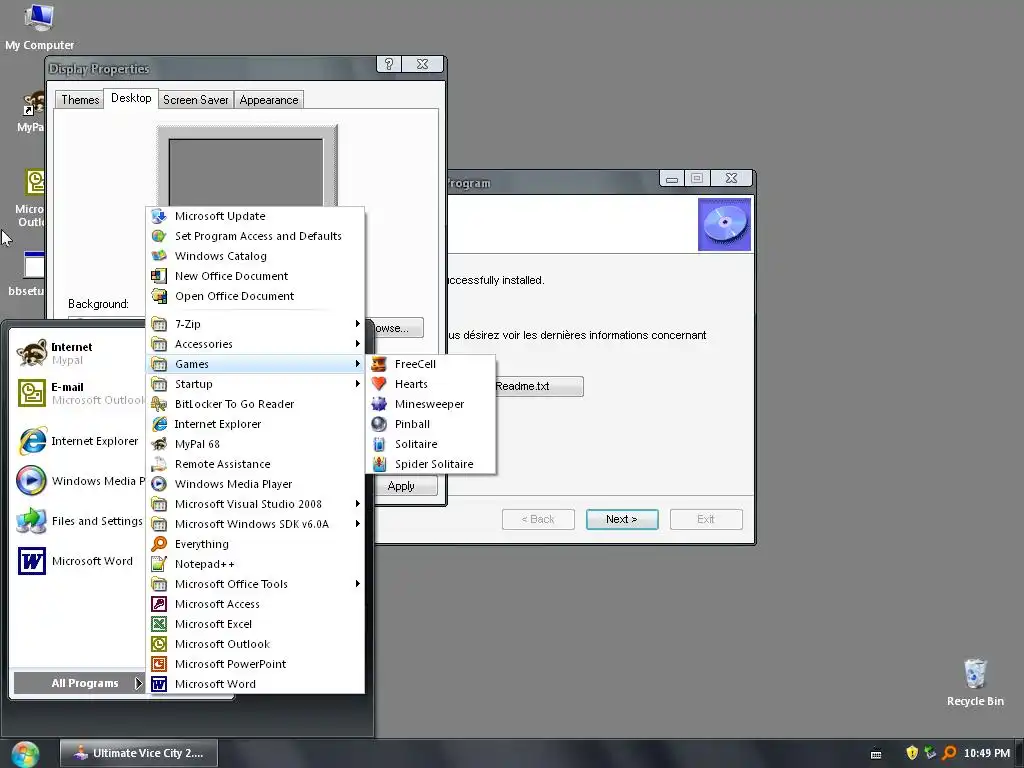1024x768 pixels.
Task: Expand the Games folder entry
Action: pyautogui.click(x=255, y=364)
